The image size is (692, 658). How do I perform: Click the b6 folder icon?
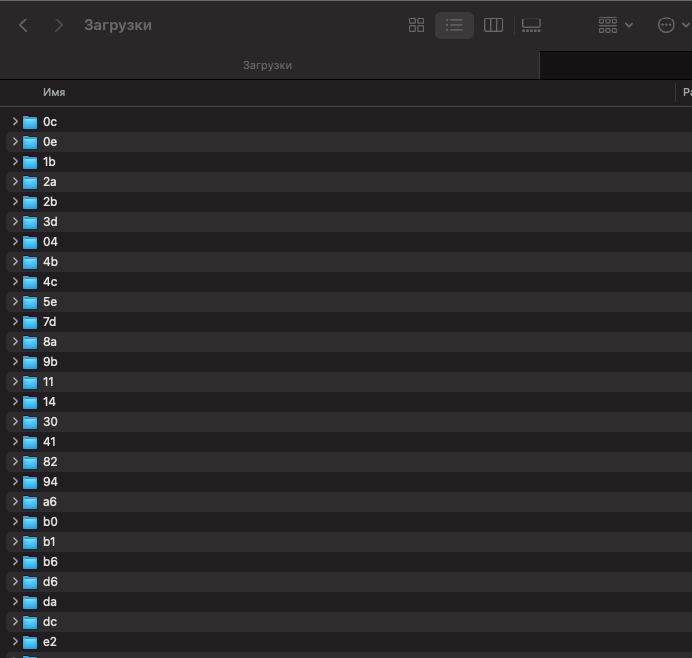click(30, 562)
